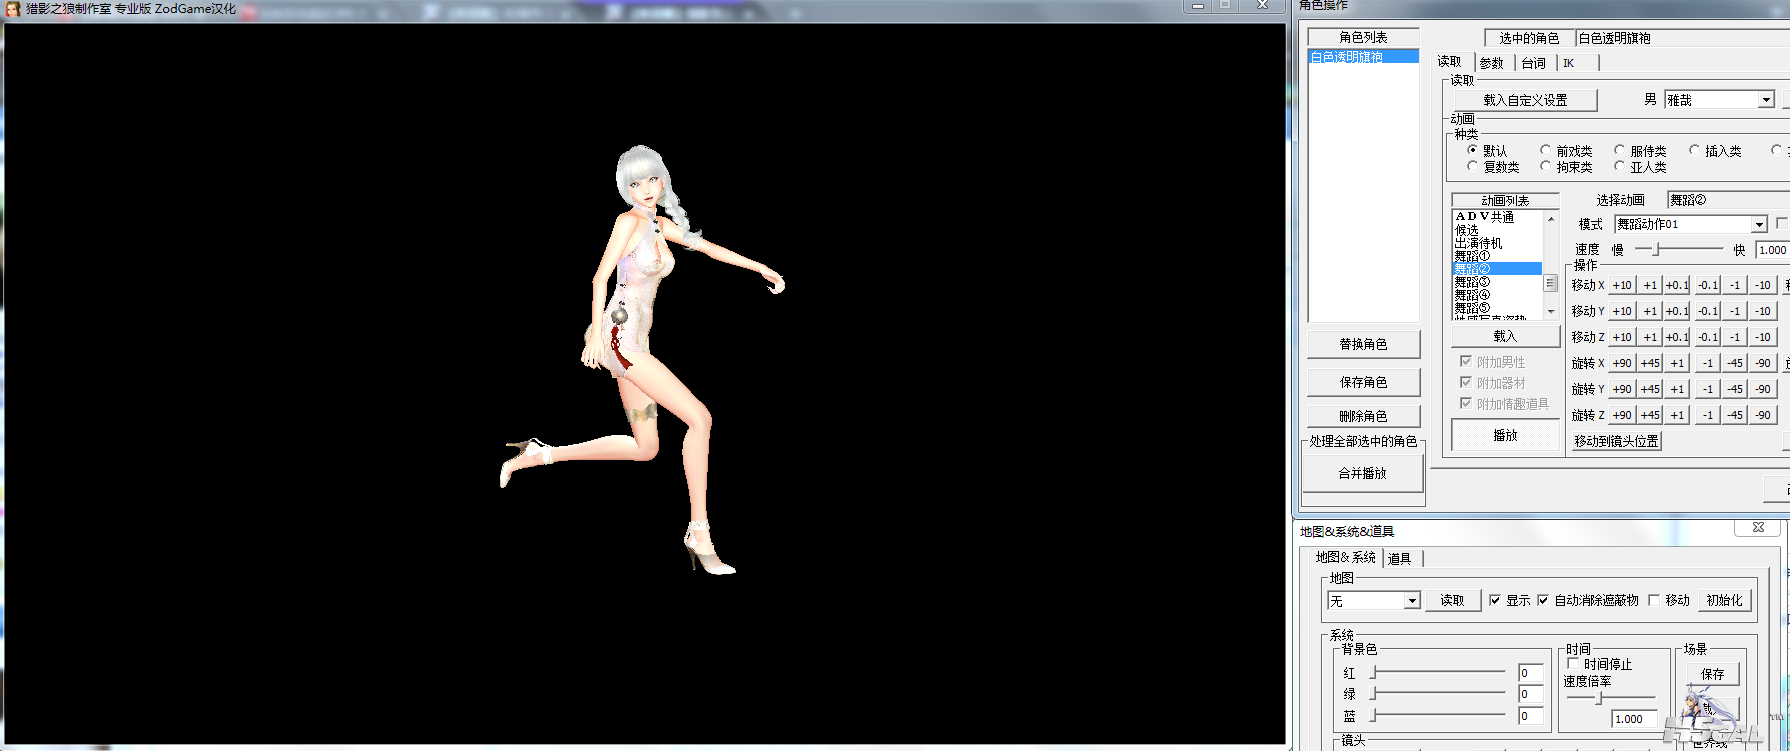Delete the character via 删除角色

tap(1363, 416)
